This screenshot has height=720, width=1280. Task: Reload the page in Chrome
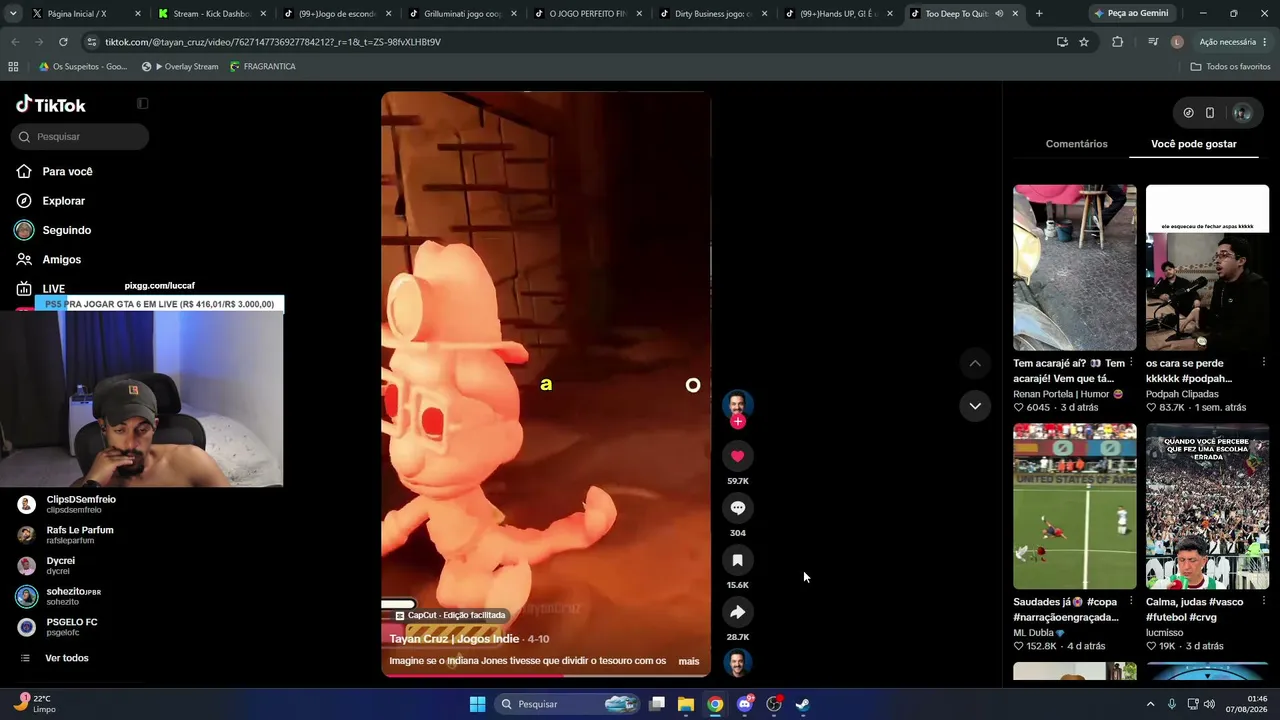(63, 42)
